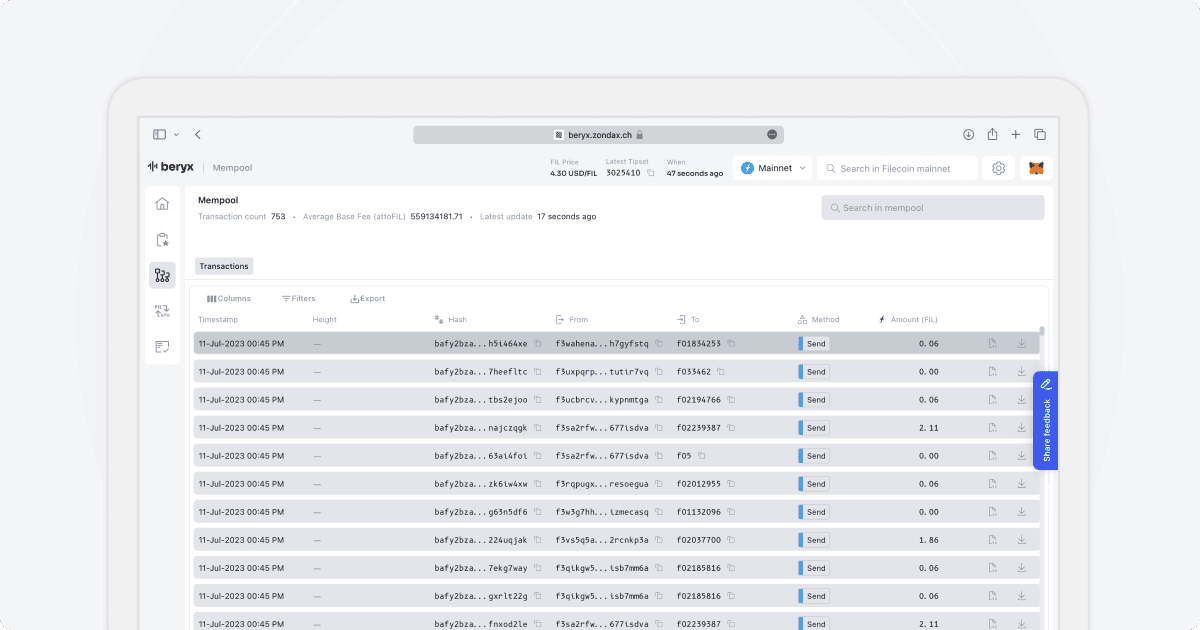1200x630 pixels.
Task: Open hash link bafy2bza...tbs2ejoo
Action: pyautogui.click(x=481, y=399)
